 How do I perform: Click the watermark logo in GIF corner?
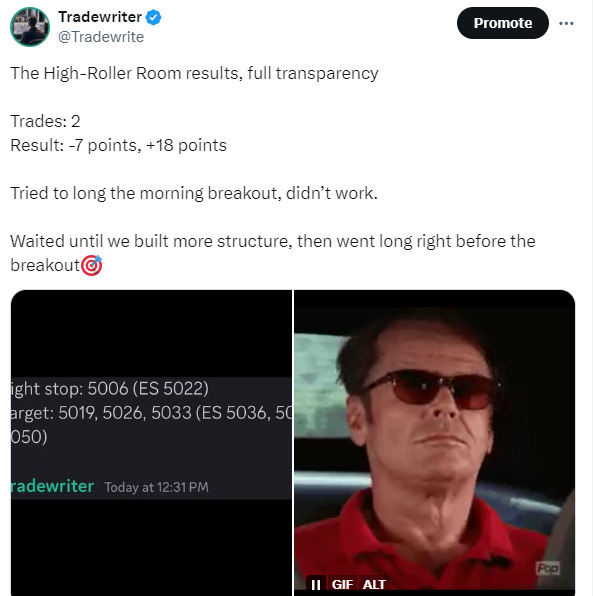pos(548,569)
